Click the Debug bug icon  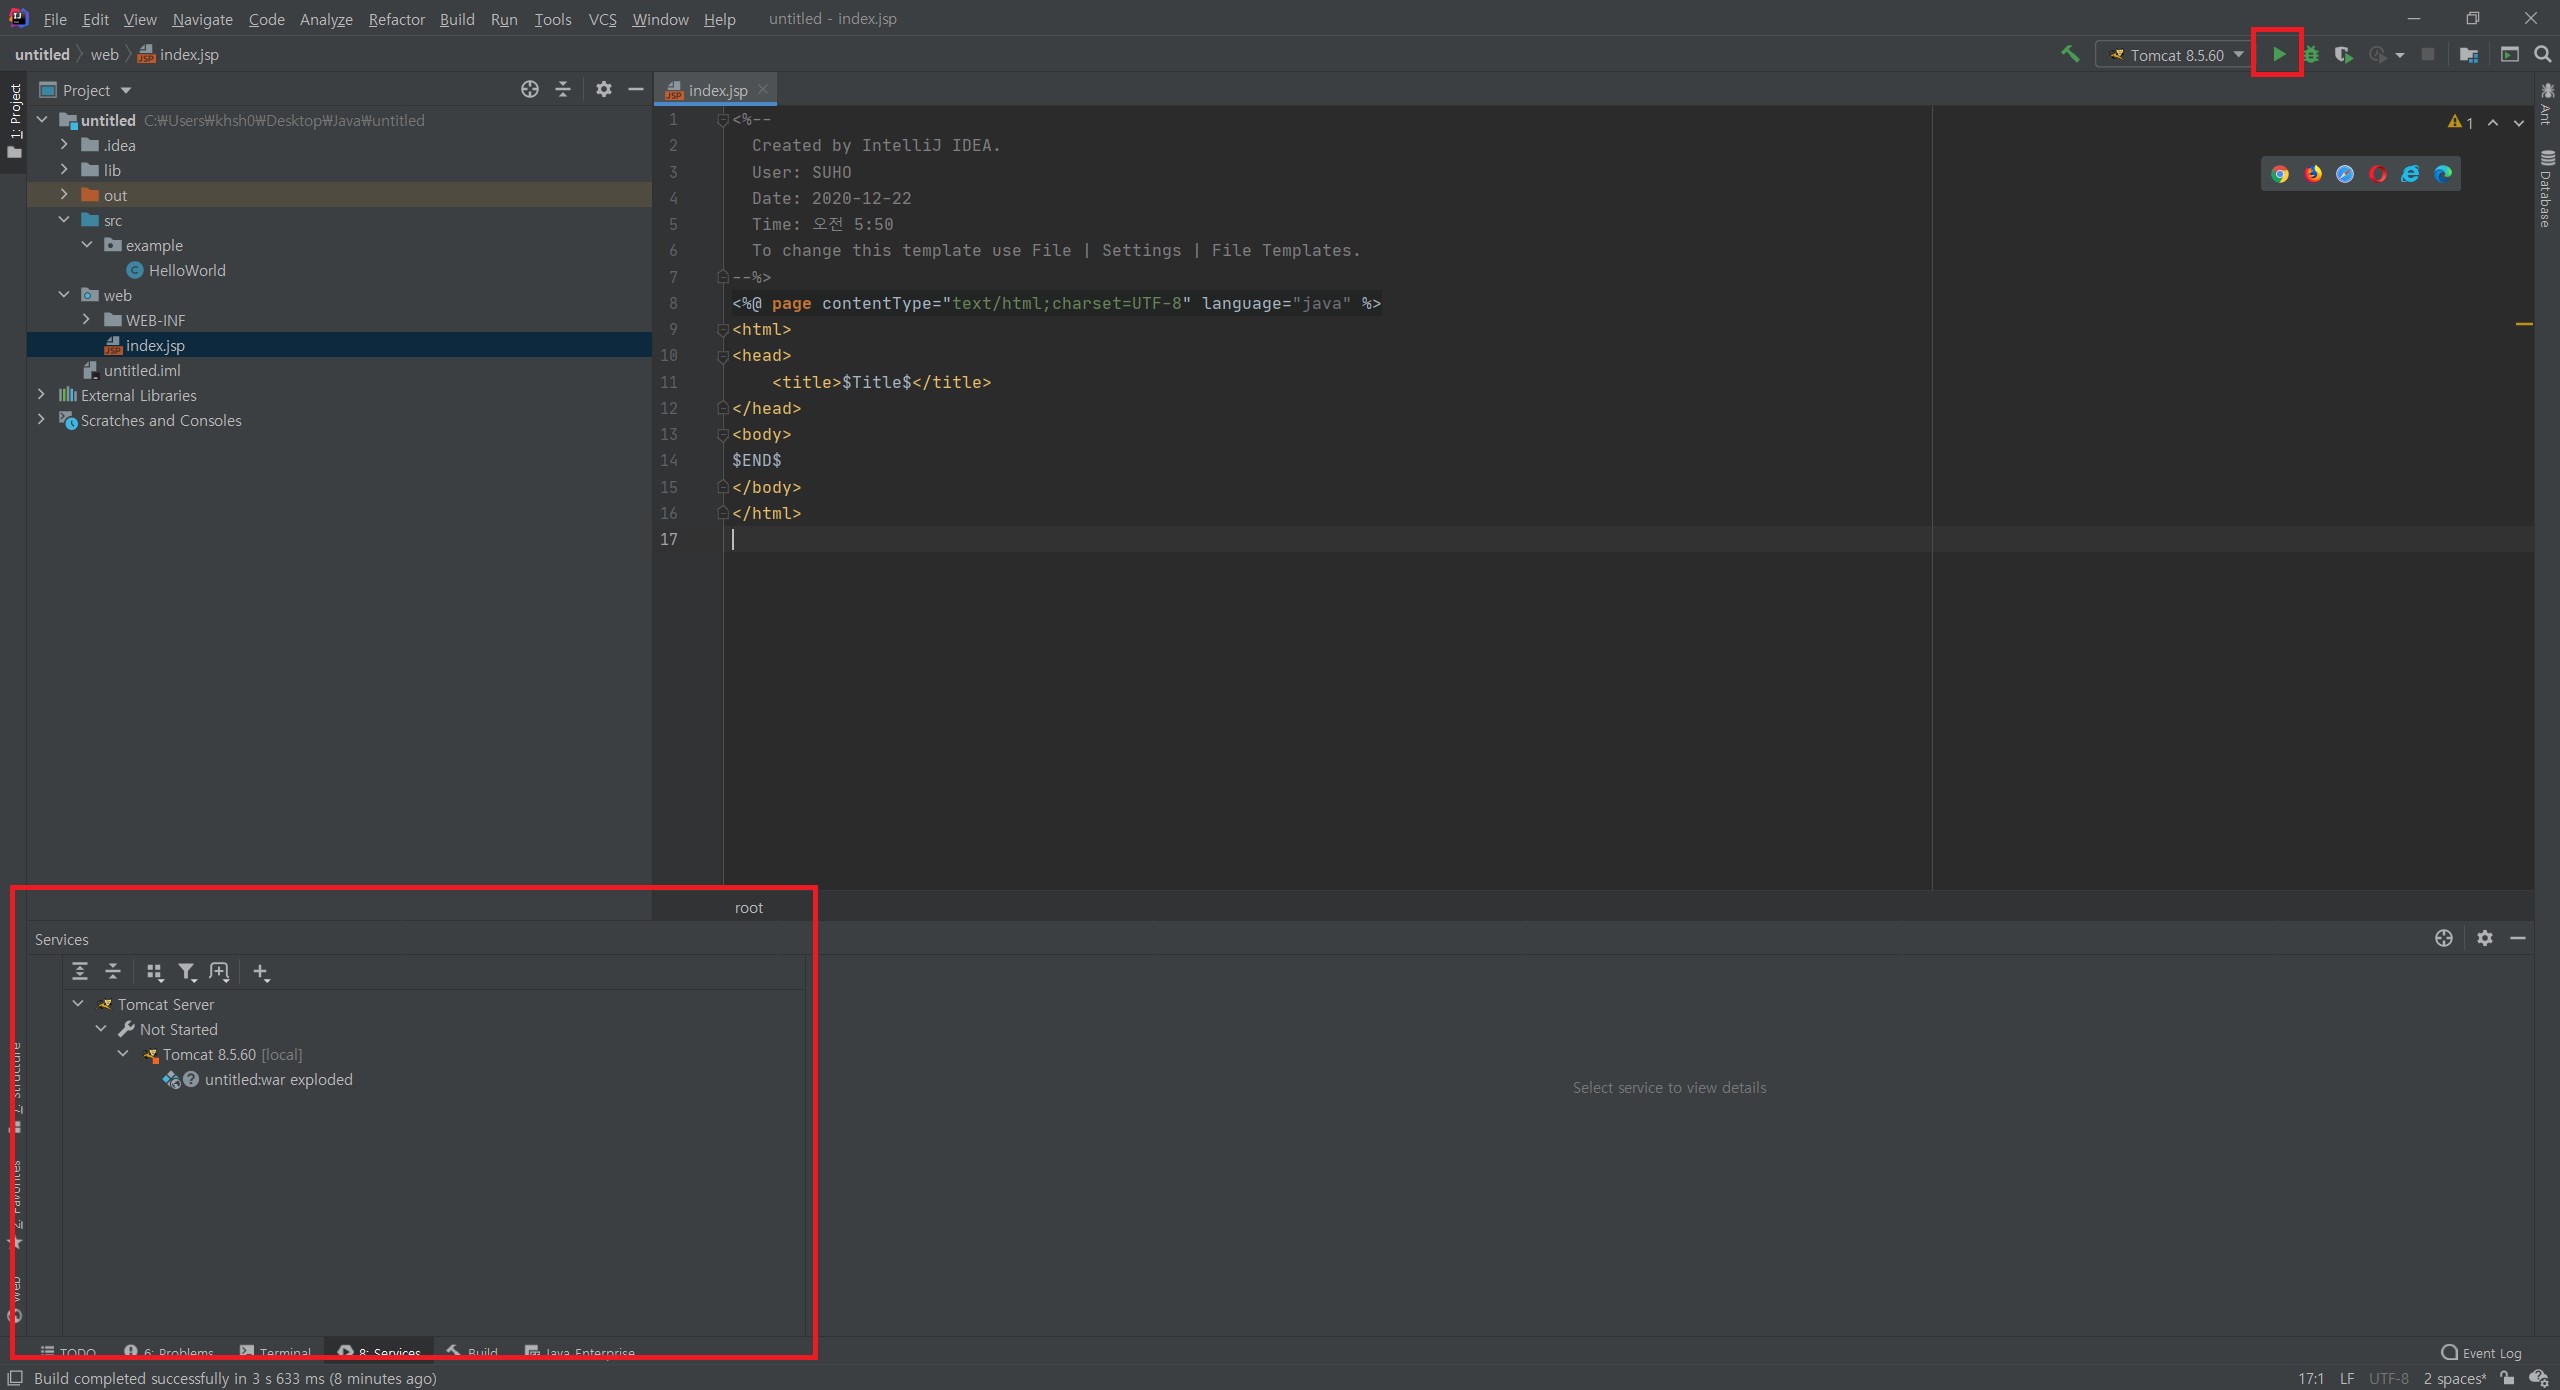(2311, 55)
